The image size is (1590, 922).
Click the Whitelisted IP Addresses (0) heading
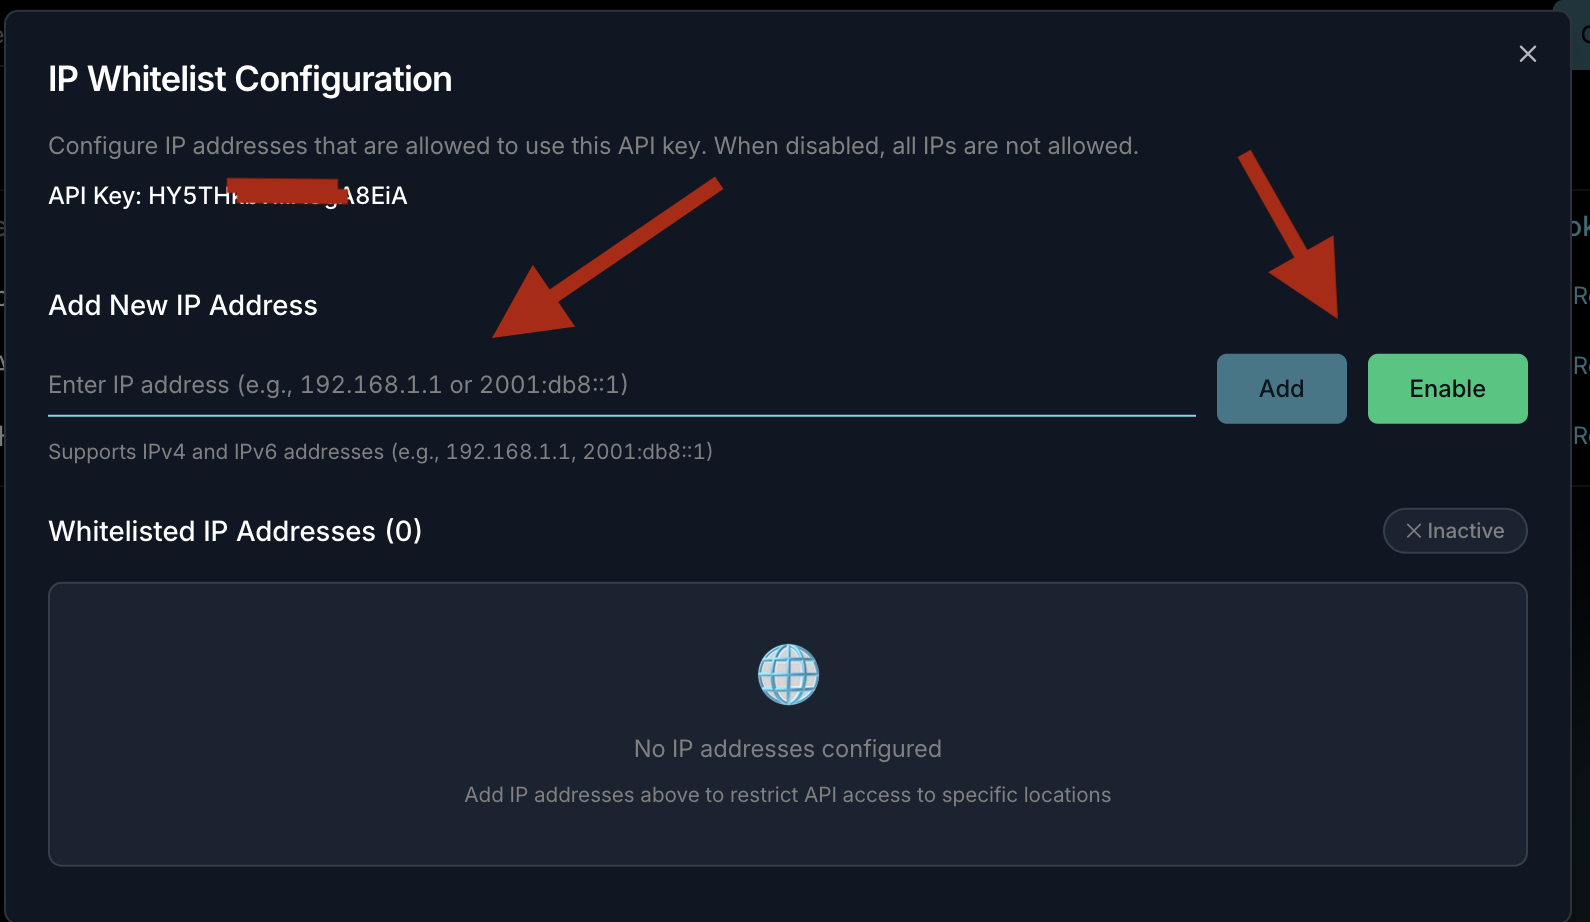[x=235, y=531]
